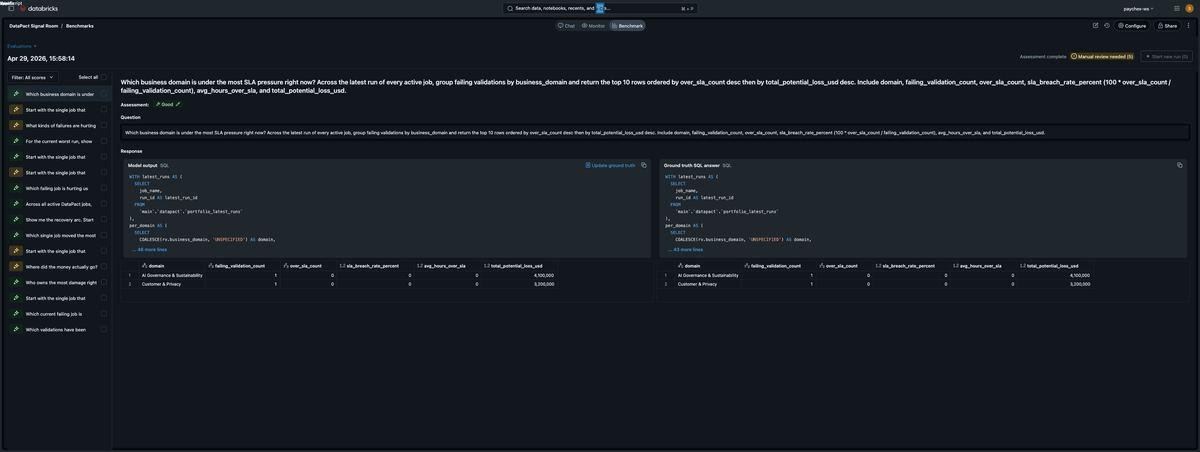
Task: Click the Share button
Action: coord(1166,25)
